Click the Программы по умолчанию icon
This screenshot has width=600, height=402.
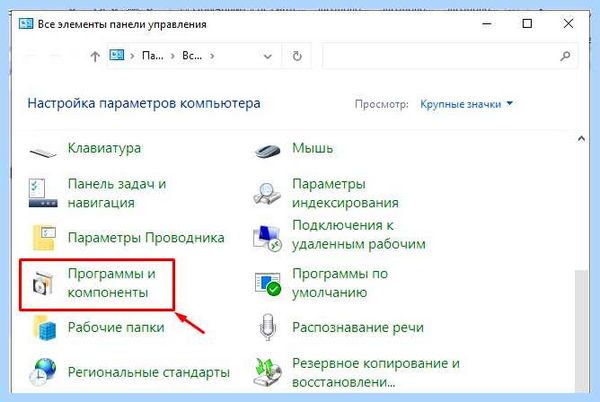point(268,284)
